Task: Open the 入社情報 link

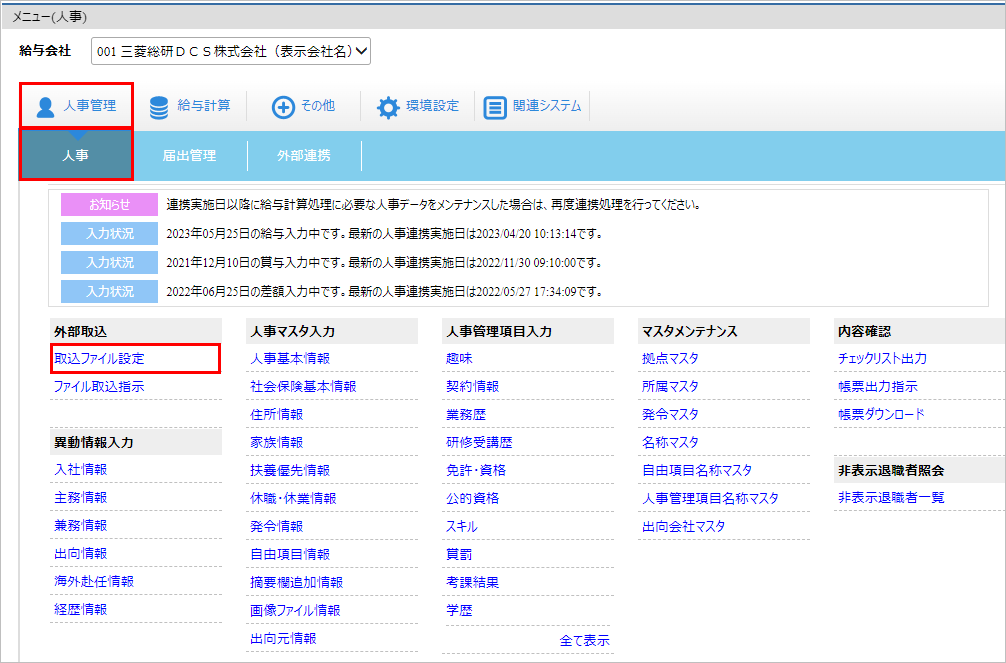Action: [81, 470]
